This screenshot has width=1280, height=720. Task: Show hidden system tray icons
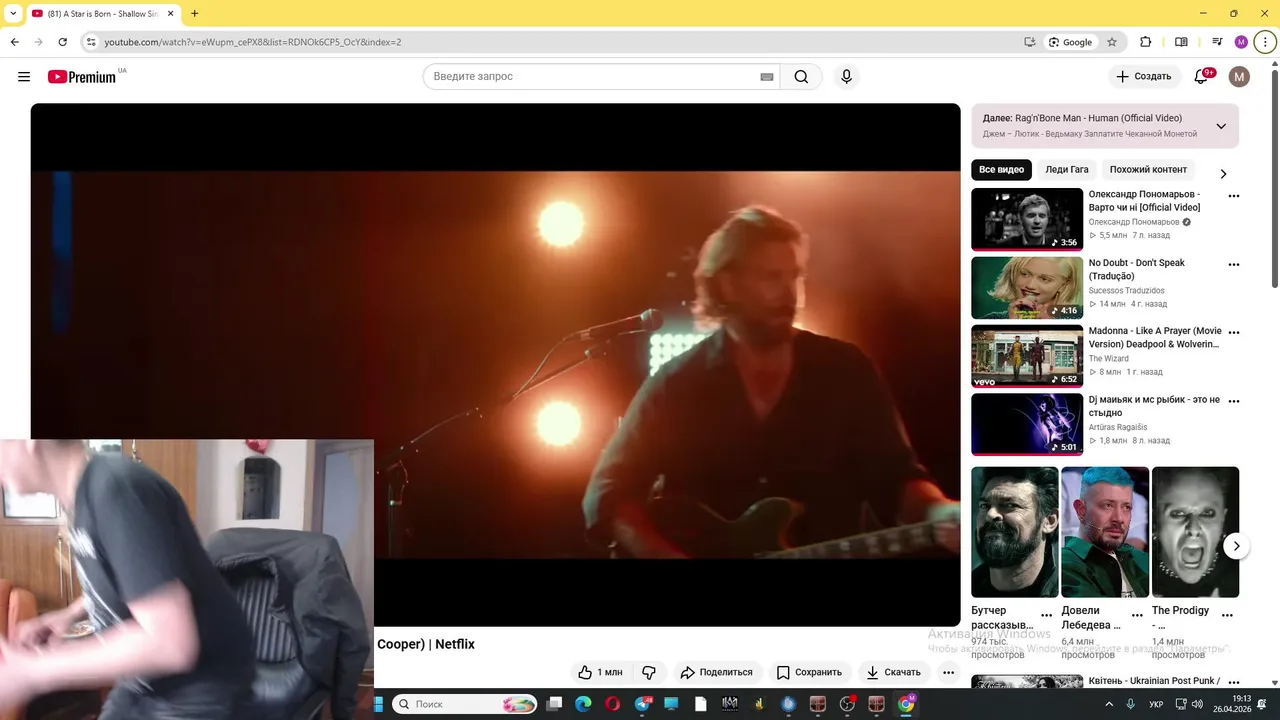click(1108, 704)
